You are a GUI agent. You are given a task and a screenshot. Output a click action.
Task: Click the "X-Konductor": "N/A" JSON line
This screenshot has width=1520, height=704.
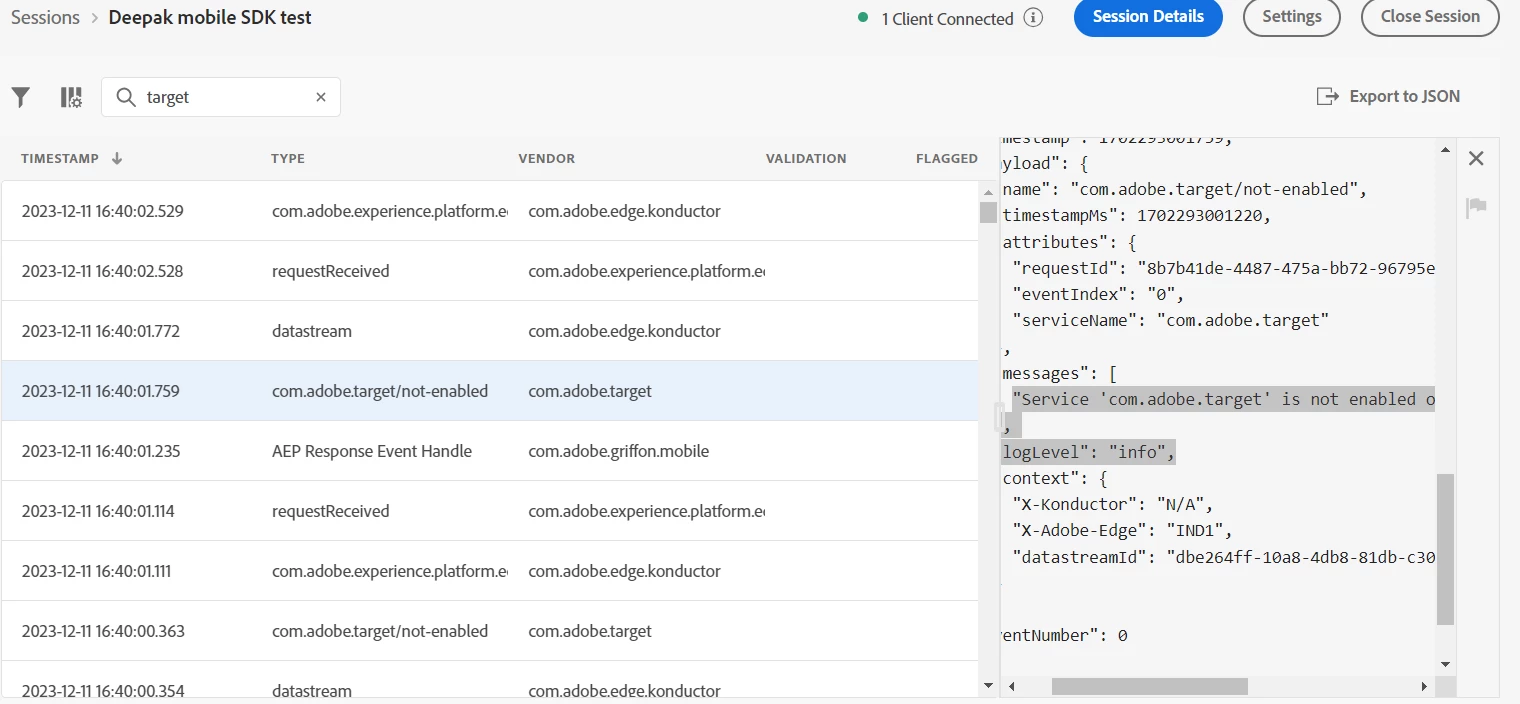(1112, 504)
